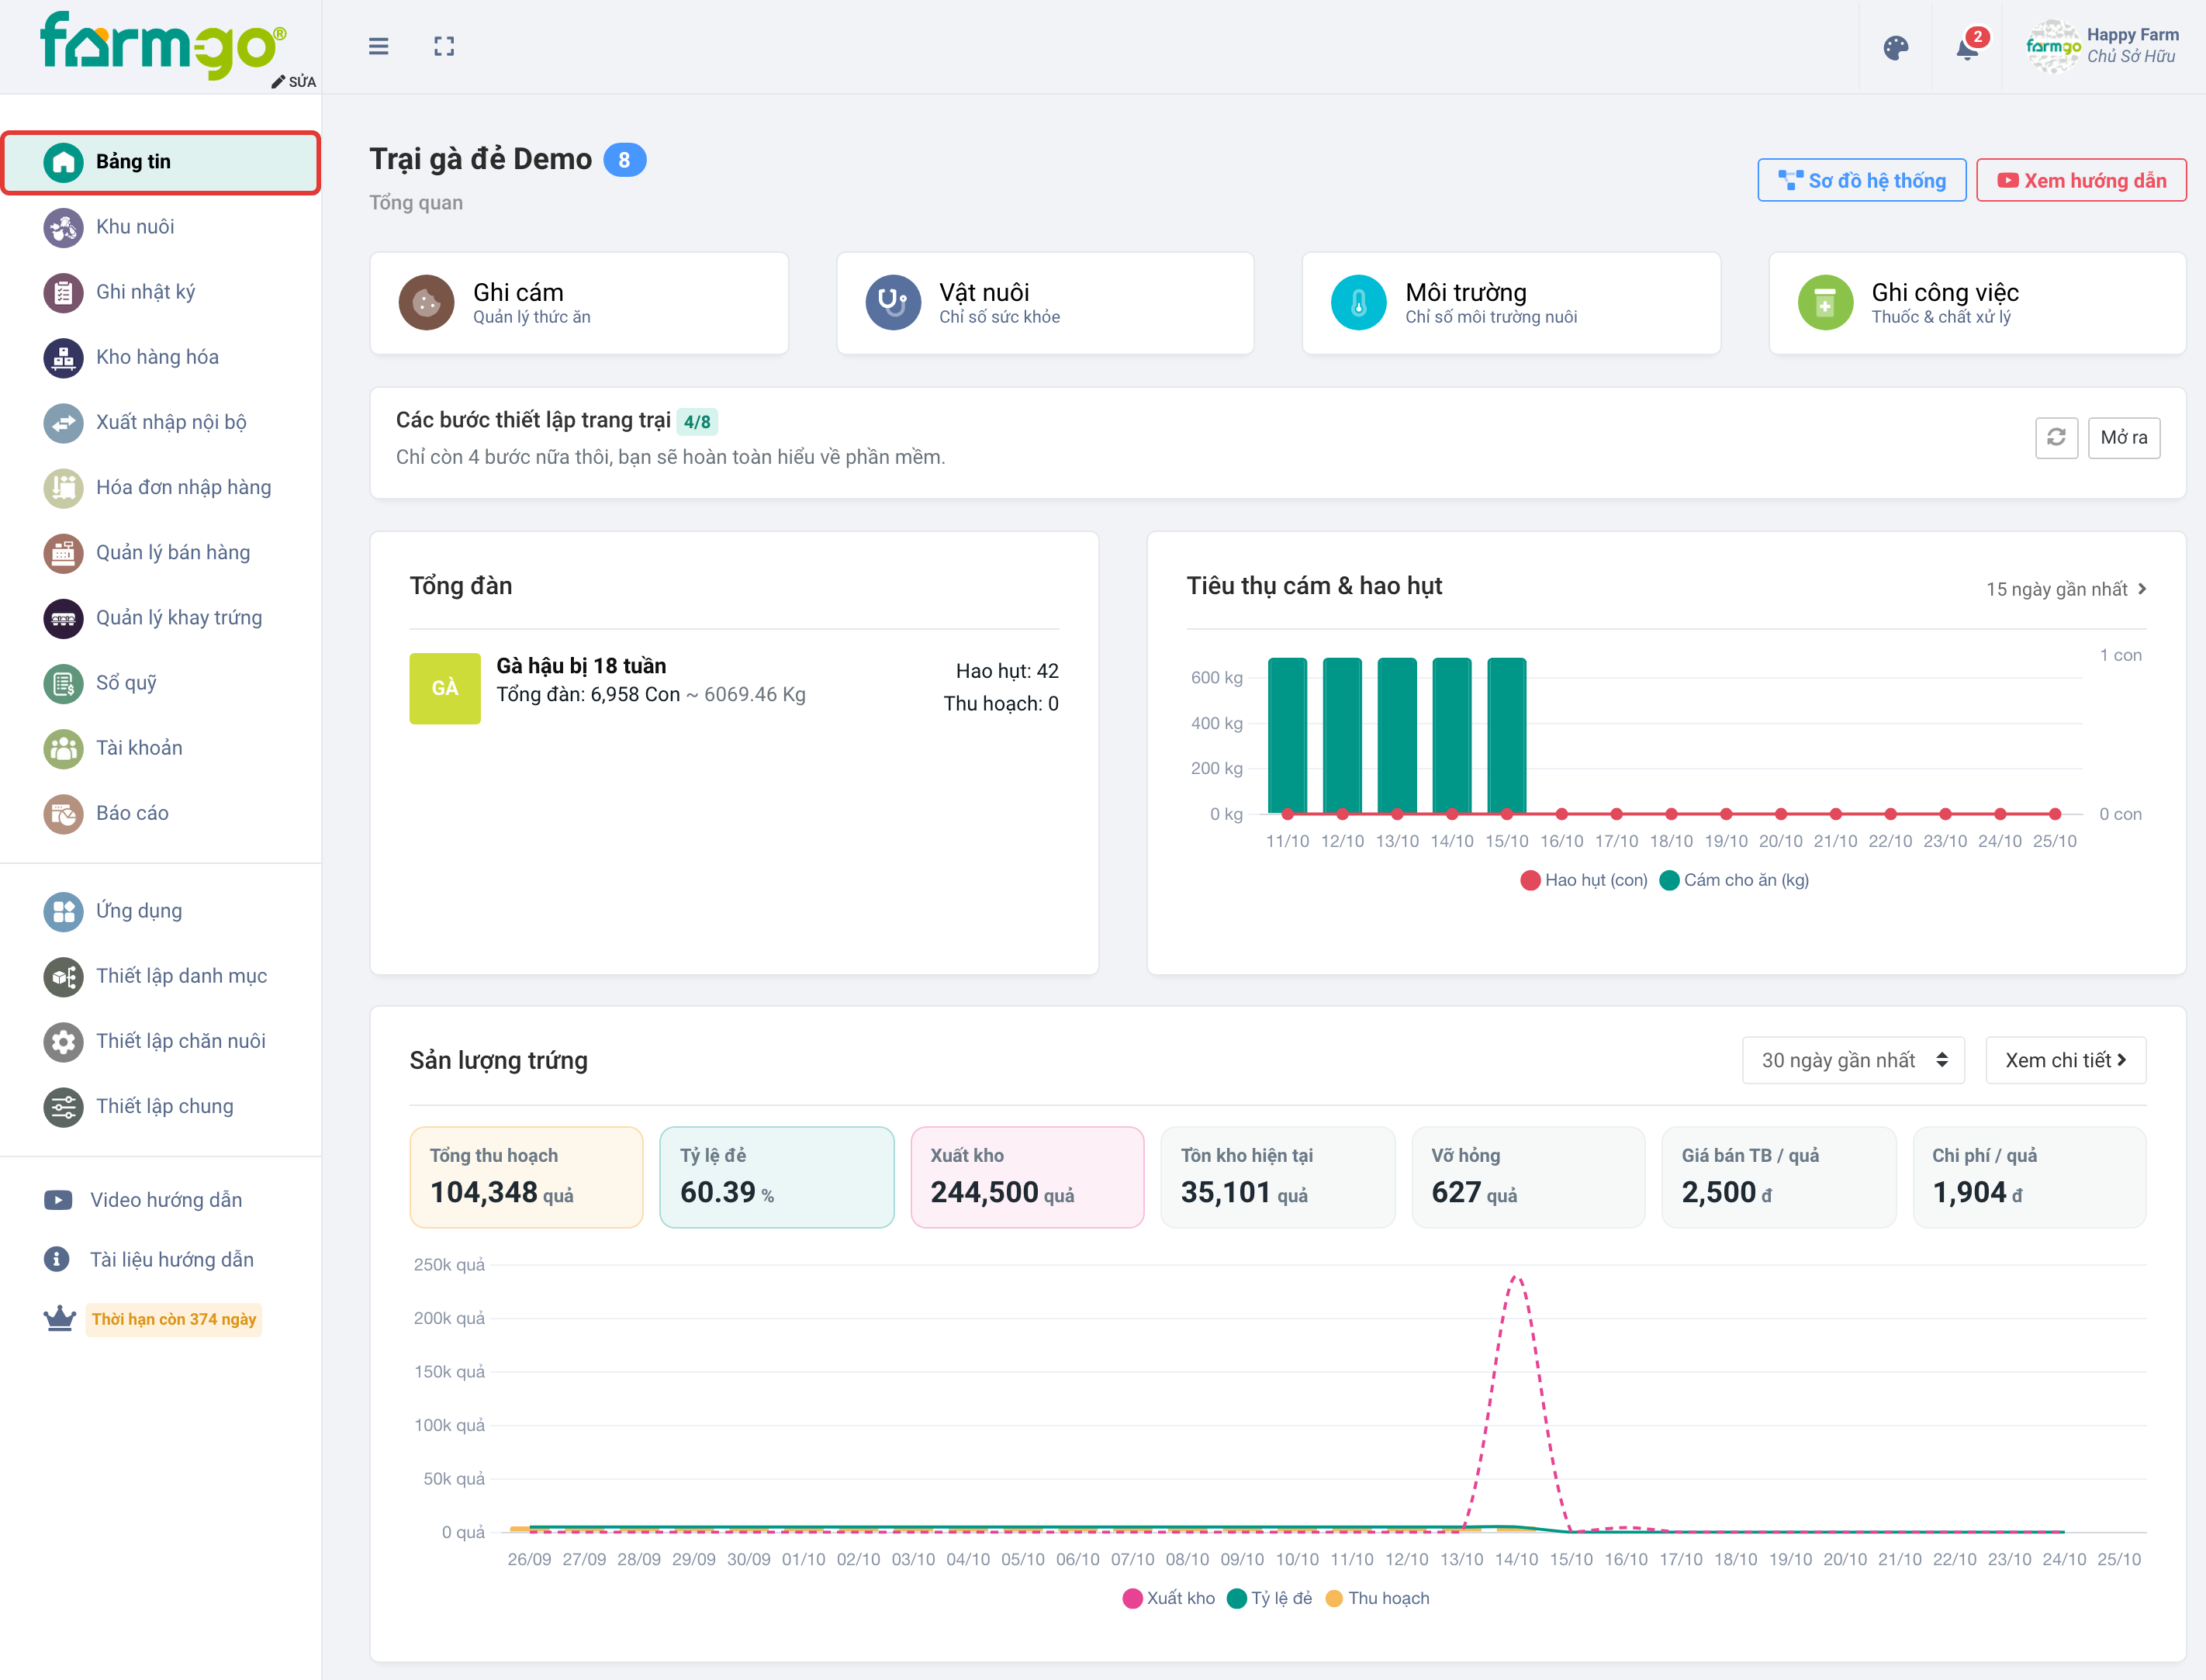Viewport: 2206px width, 1680px height.
Task: Click Mở ra button to expand steps
Action: pyautogui.click(x=2124, y=437)
